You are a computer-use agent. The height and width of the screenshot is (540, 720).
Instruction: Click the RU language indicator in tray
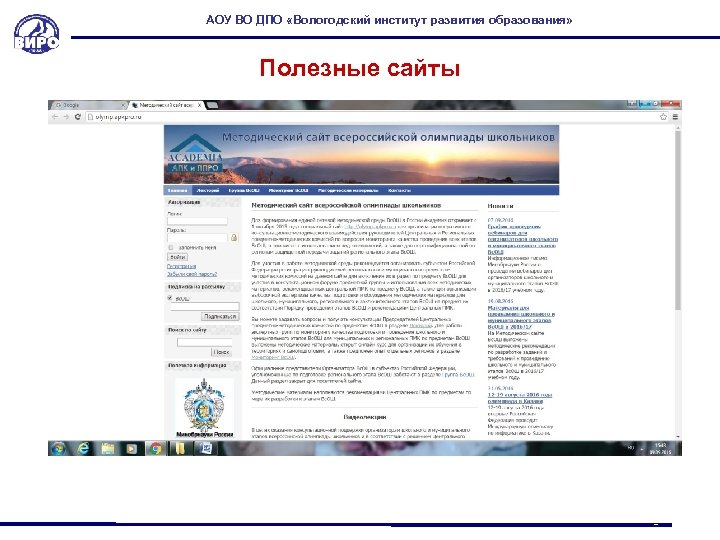tap(630, 447)
